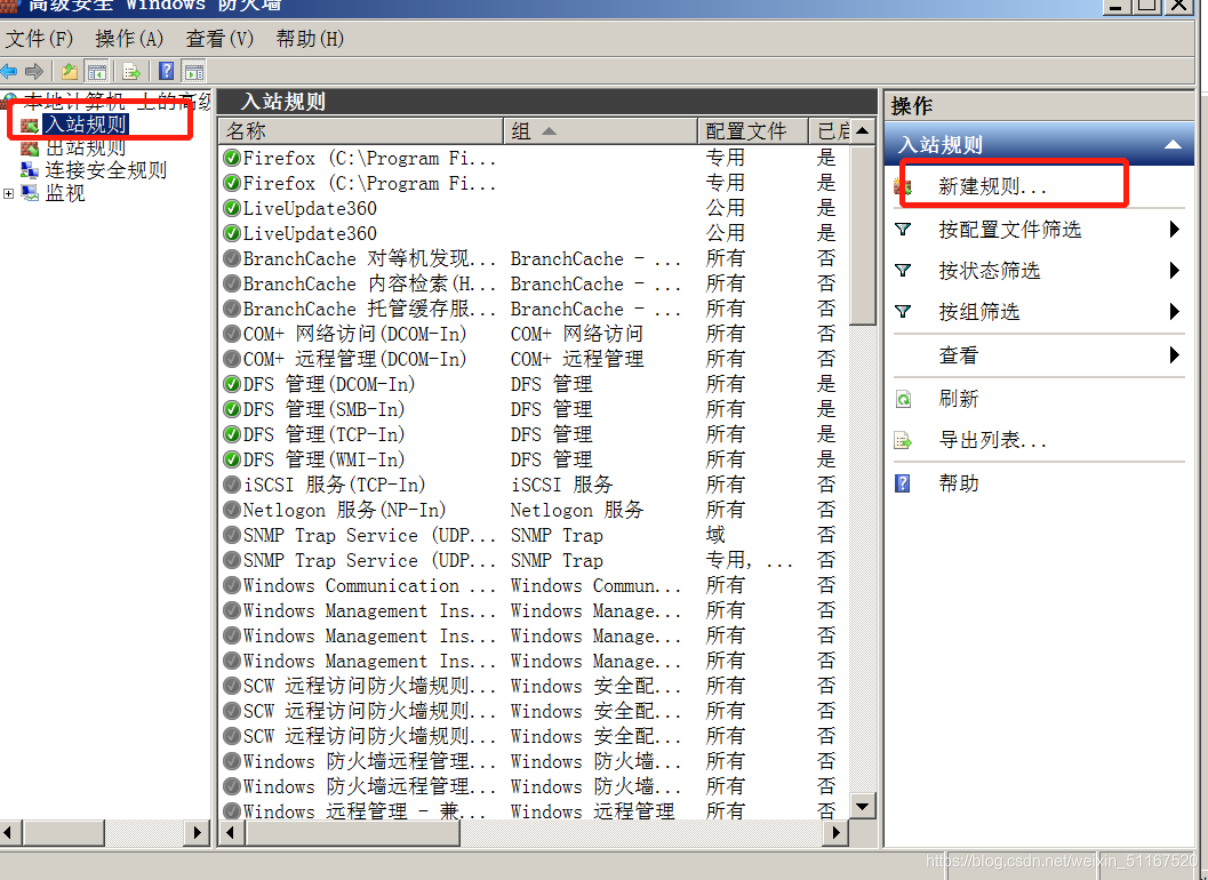Toggle the show/hide action pane toolbar icon
The height and width of the screenshot is (880, 1208).
[194, 71]
